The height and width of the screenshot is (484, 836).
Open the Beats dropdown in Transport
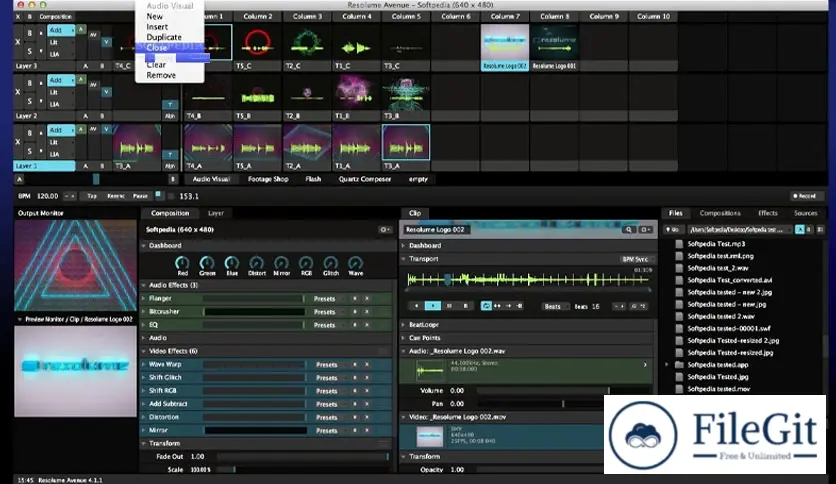554,306
